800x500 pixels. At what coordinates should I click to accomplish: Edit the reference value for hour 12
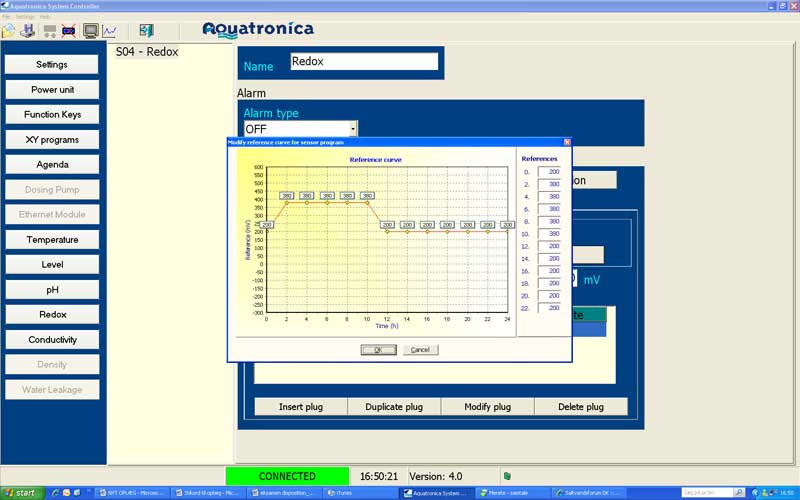pos(549,246)
